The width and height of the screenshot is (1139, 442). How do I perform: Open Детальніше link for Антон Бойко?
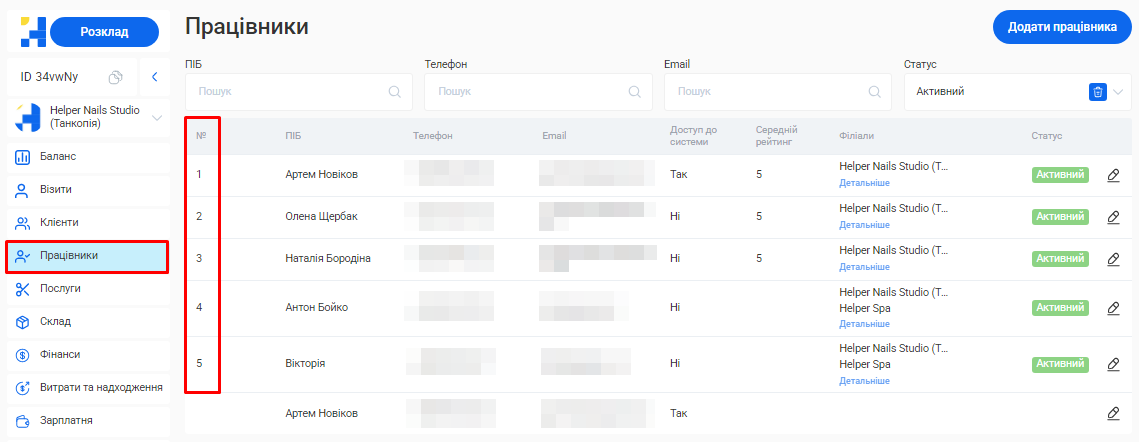pos(864,324)
